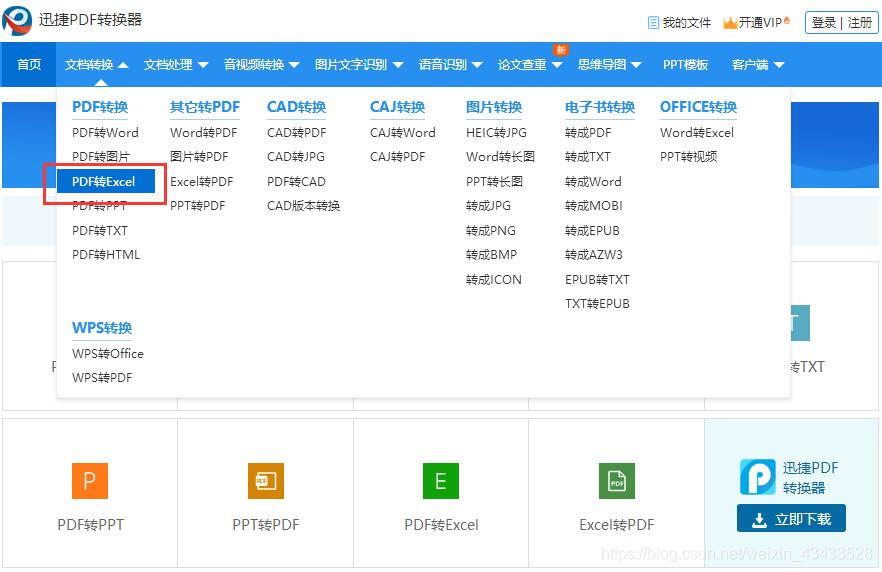
Task: Pick 转成ICON option
Action: point(493,280)
